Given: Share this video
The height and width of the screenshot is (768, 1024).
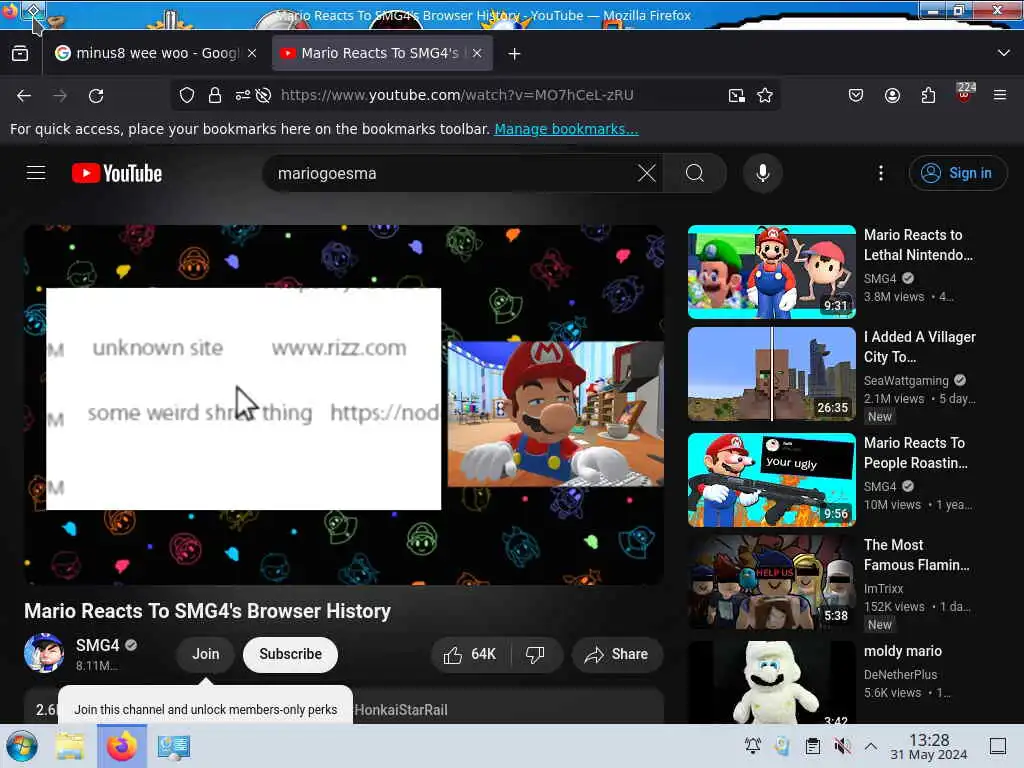Looking at the screenshot, I should coord(616,654).
